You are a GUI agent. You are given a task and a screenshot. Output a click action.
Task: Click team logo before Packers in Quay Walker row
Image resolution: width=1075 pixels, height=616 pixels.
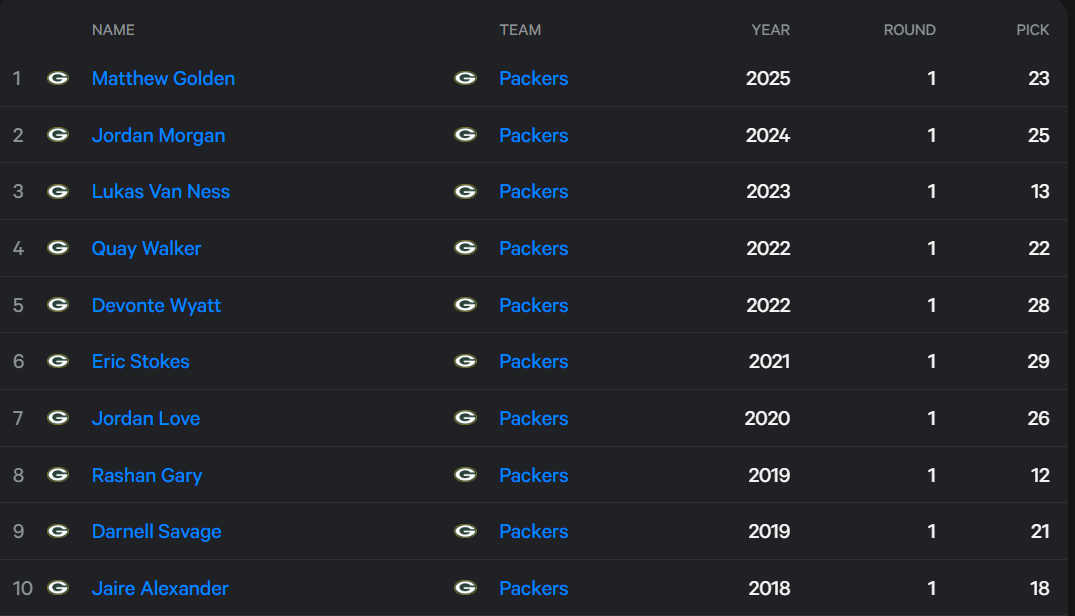click(466, 248)
